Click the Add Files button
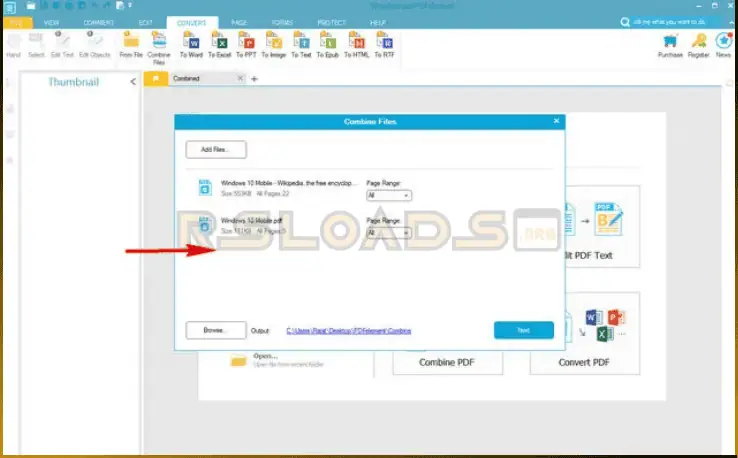Image resolution: width=738 pixels, height=458 pixels. coord(216,150)
